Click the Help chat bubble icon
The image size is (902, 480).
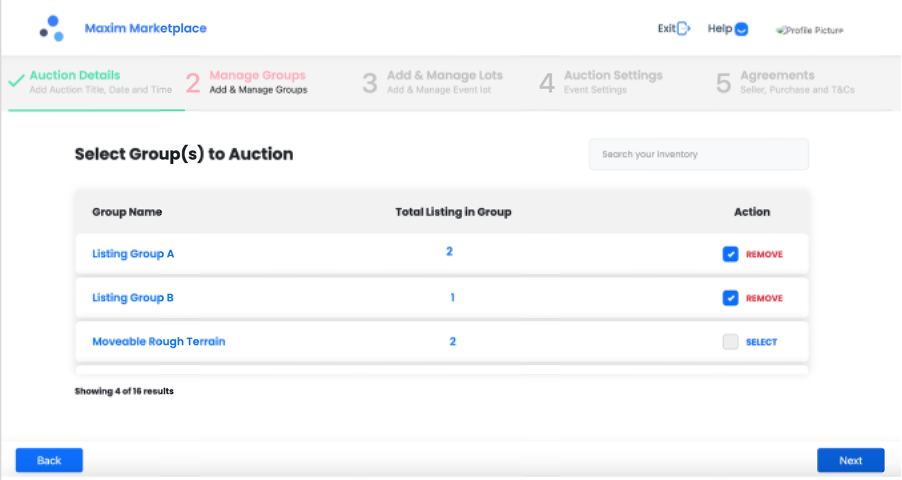tap(741, 29)
